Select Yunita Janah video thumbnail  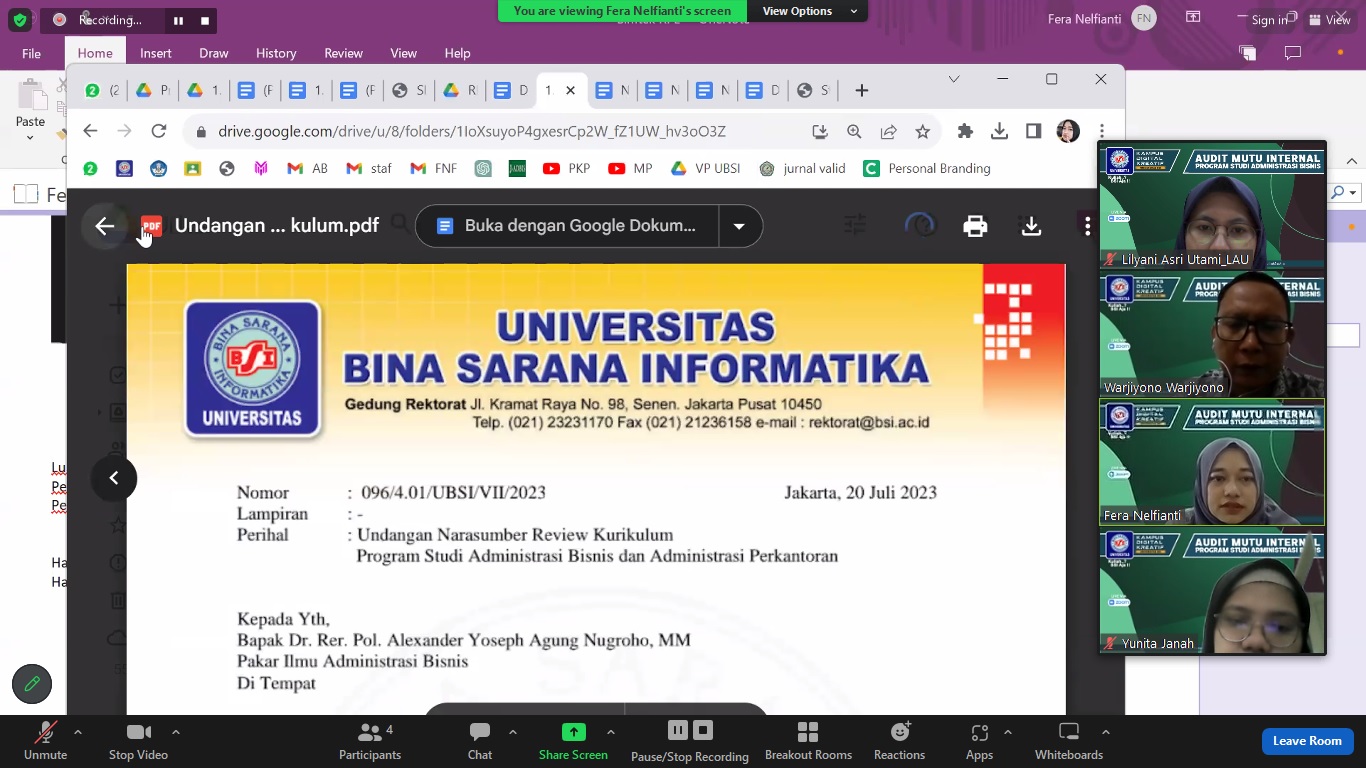[1212, 591]
